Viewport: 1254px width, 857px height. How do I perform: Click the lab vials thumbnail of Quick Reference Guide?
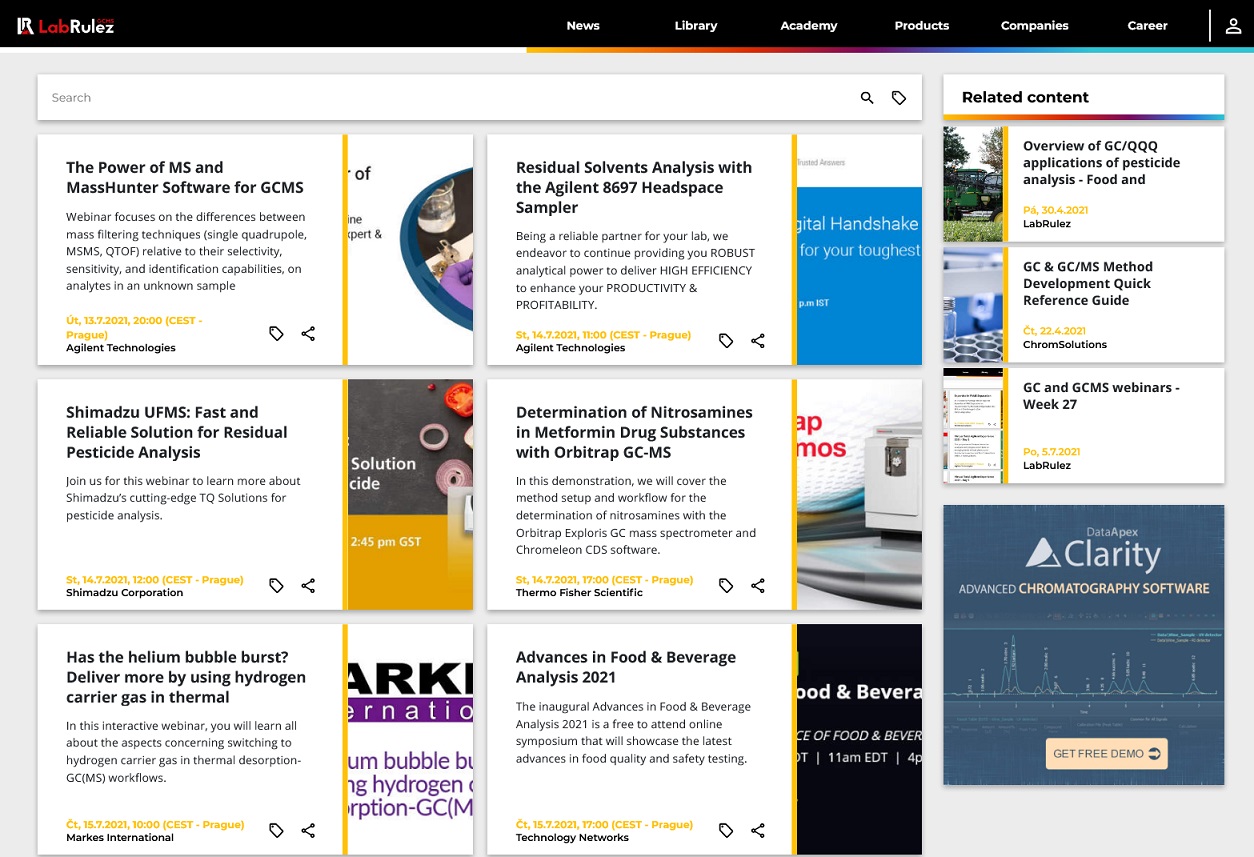[973, 305]
